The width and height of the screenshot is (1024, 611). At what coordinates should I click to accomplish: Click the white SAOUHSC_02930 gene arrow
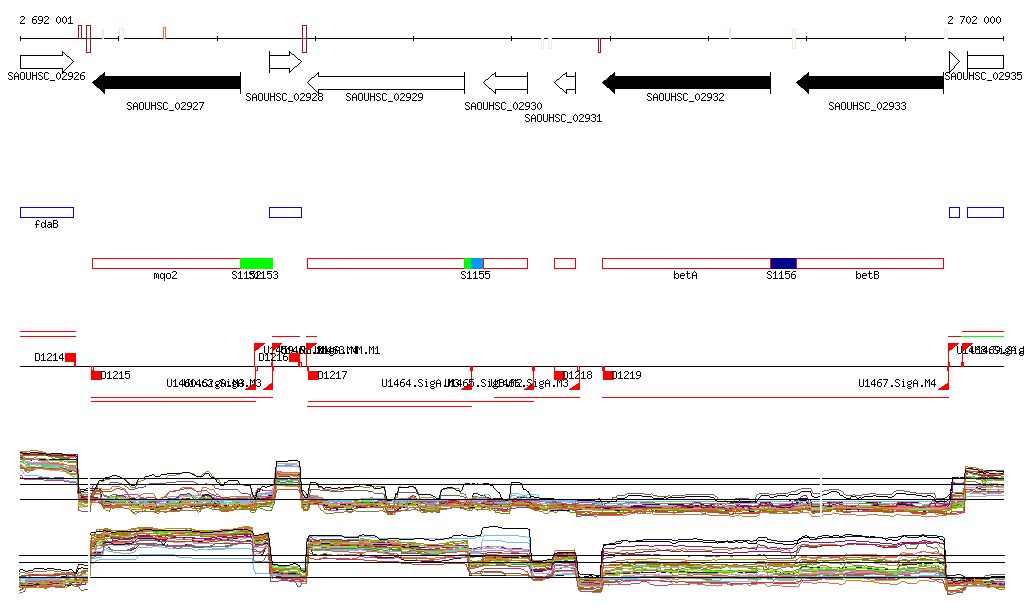[x=505, y=83]
